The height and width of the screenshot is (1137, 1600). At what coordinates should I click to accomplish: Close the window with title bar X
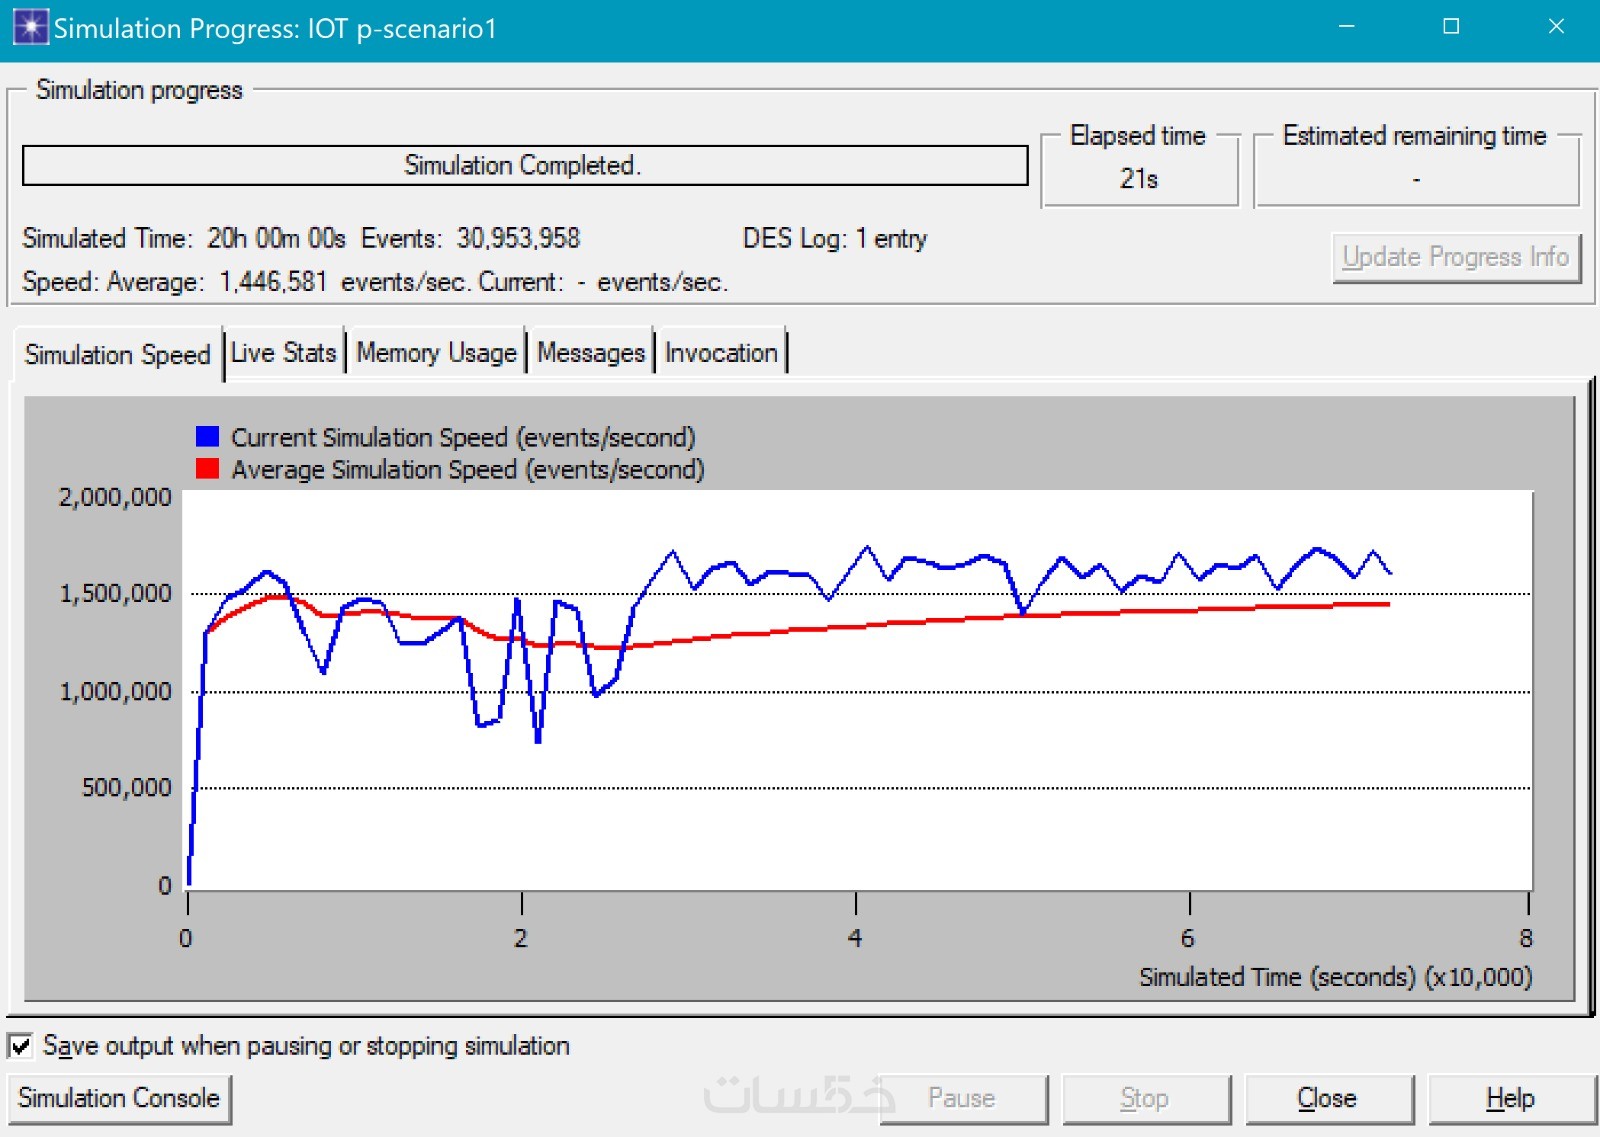point(1556,27)
